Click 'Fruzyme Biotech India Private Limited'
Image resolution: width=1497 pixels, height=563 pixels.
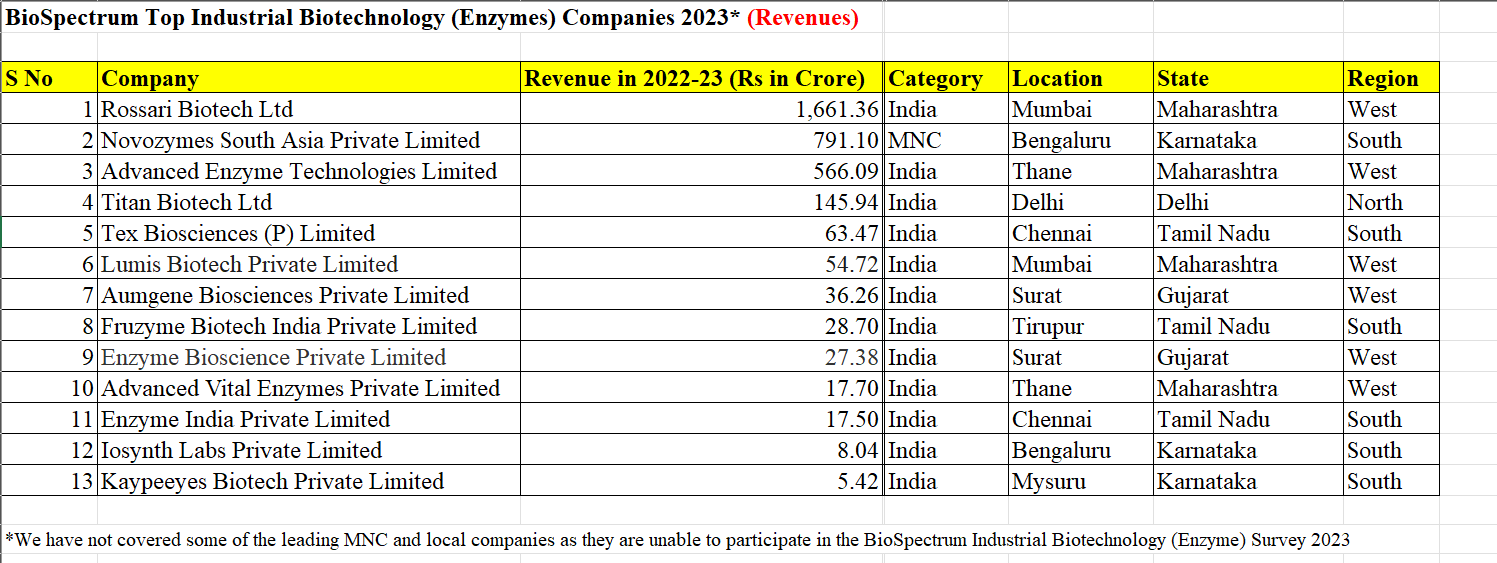pyautogui.click(x=309, y=326)
